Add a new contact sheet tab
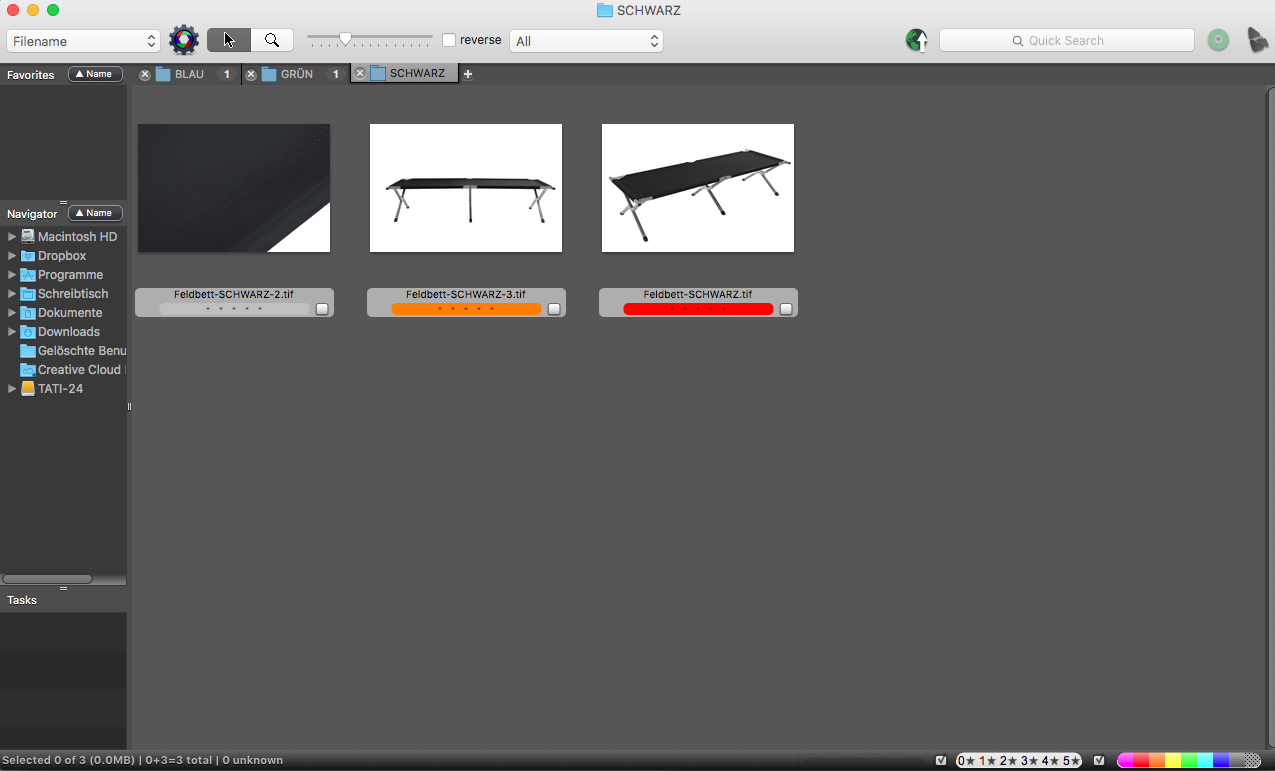This screenshot has width=1275, height=771. [468, 74]
